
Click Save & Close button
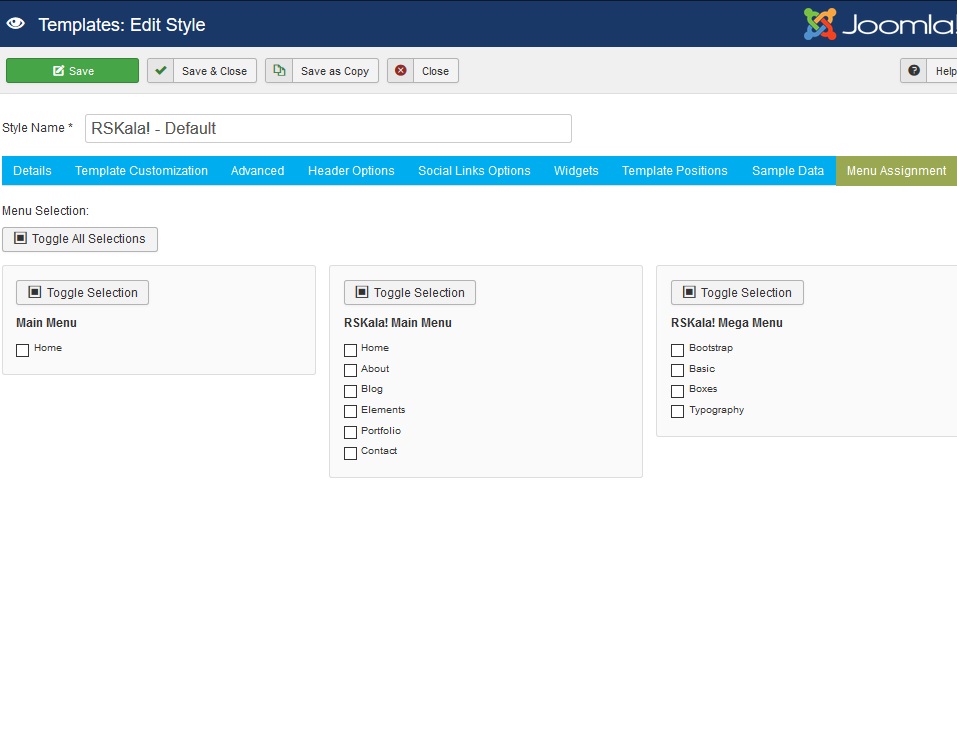pos(202,71)
